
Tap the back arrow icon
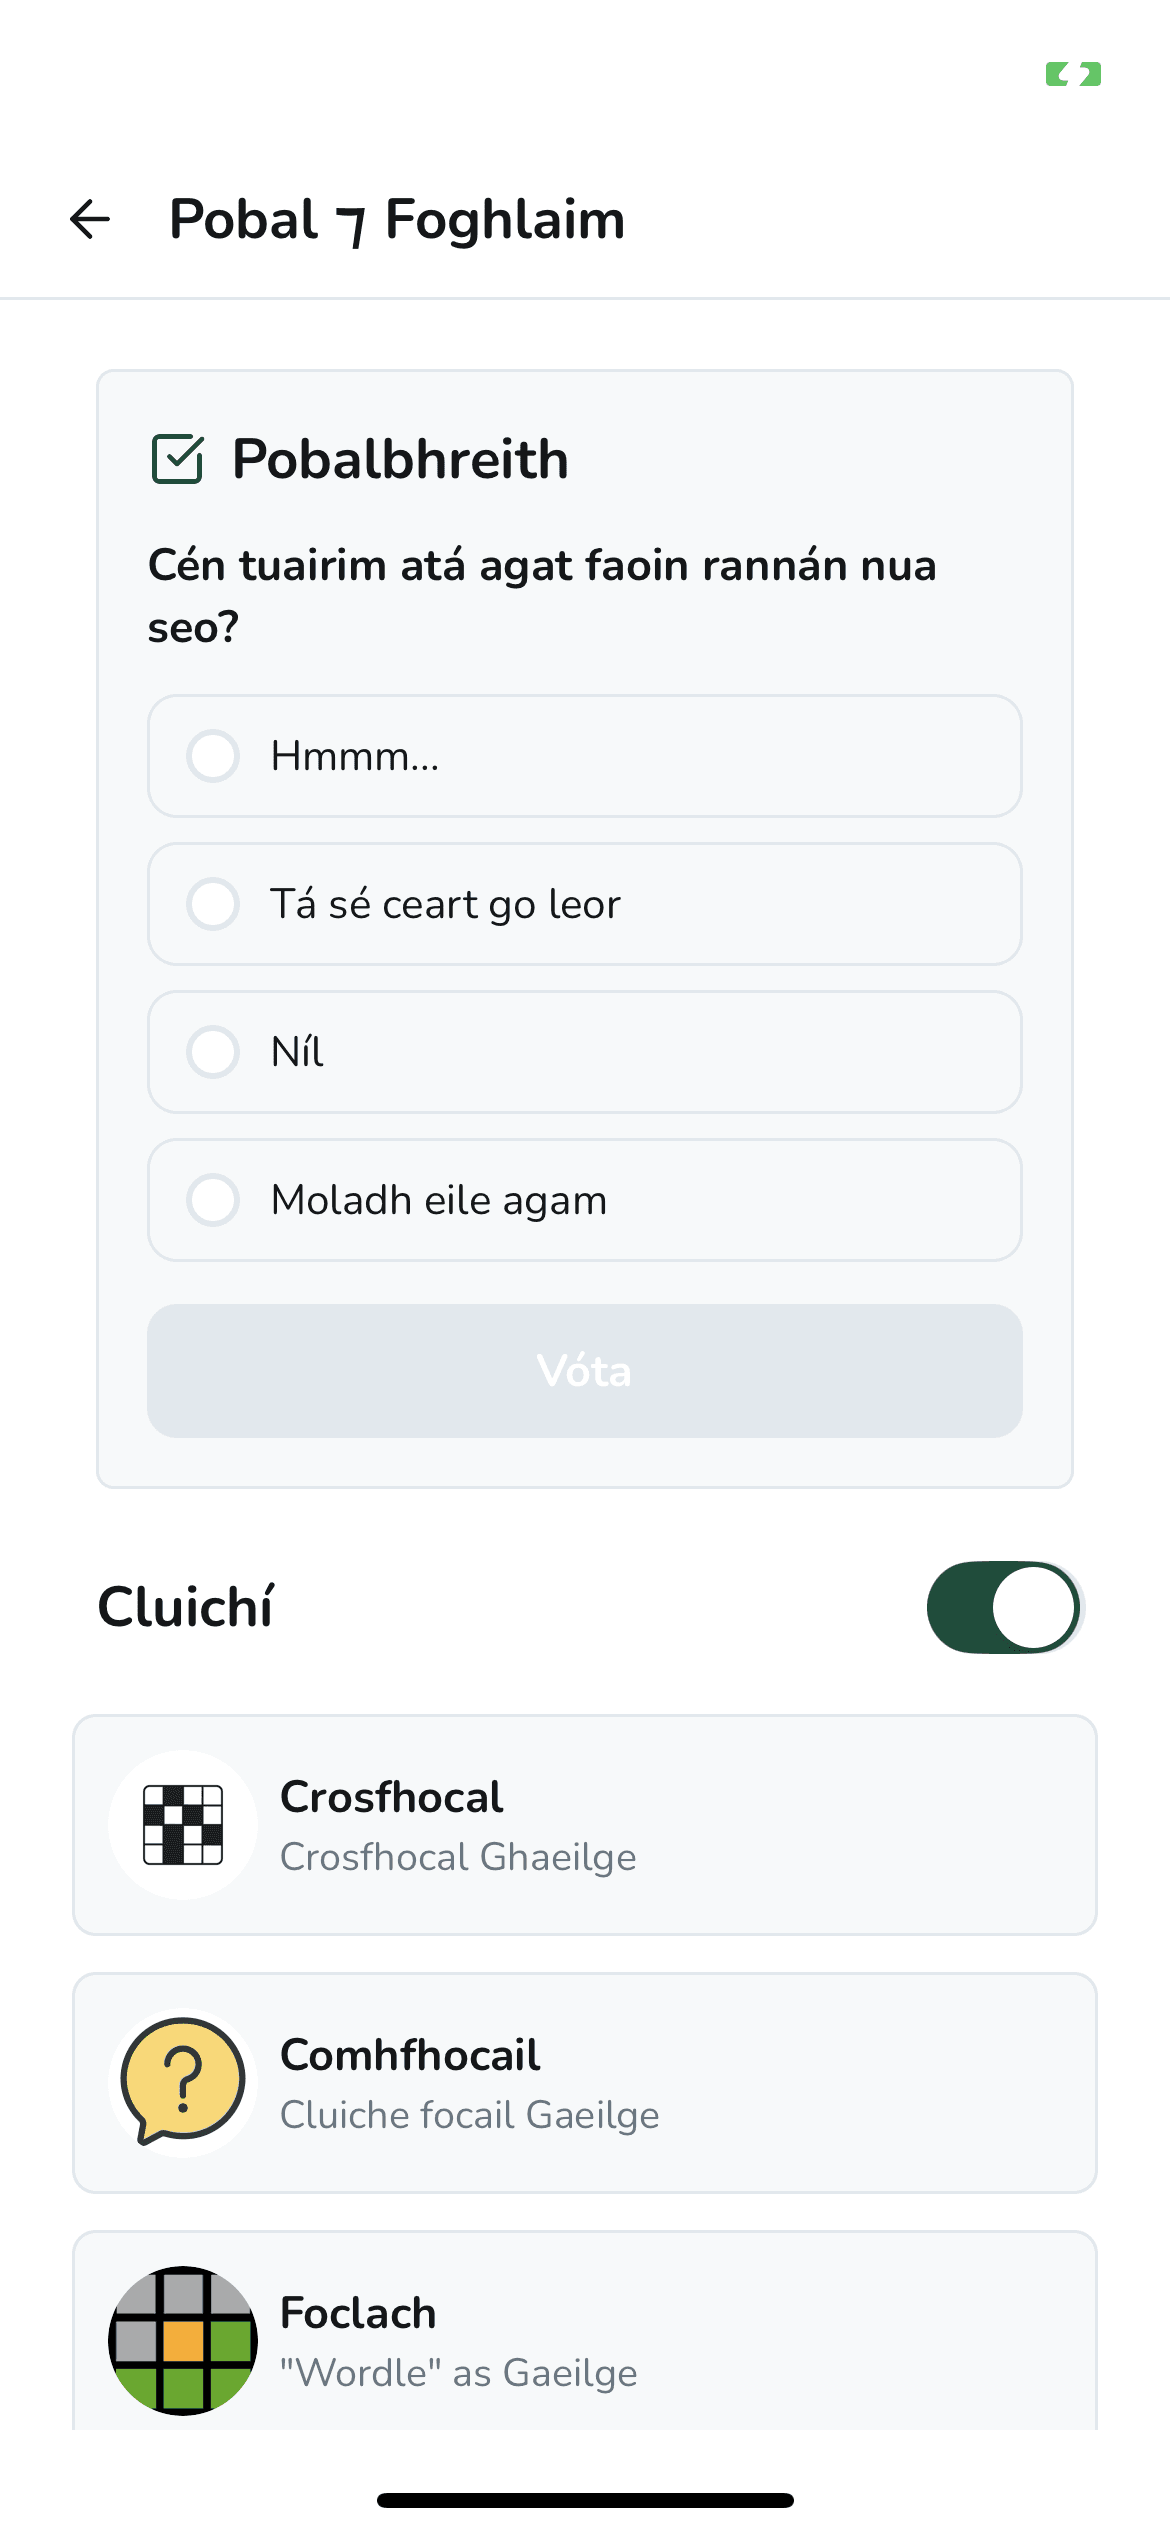(90, 220)
